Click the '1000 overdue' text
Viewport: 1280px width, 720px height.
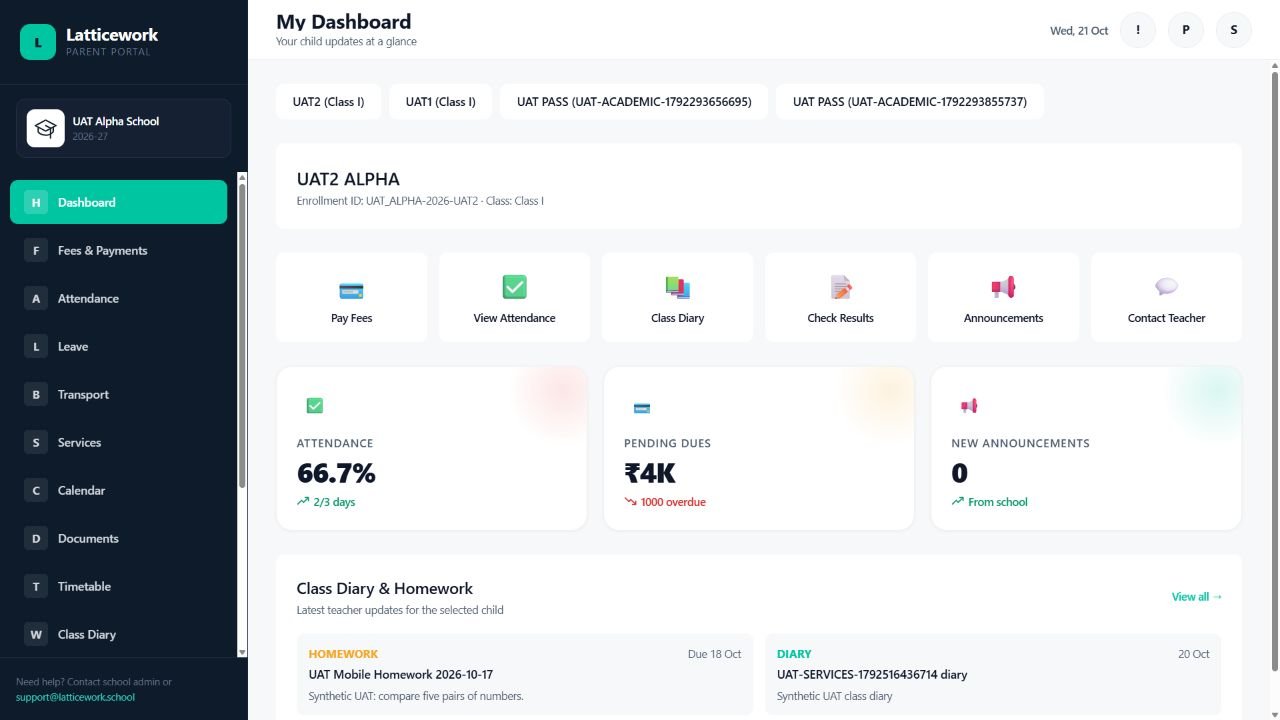(673, 502)
